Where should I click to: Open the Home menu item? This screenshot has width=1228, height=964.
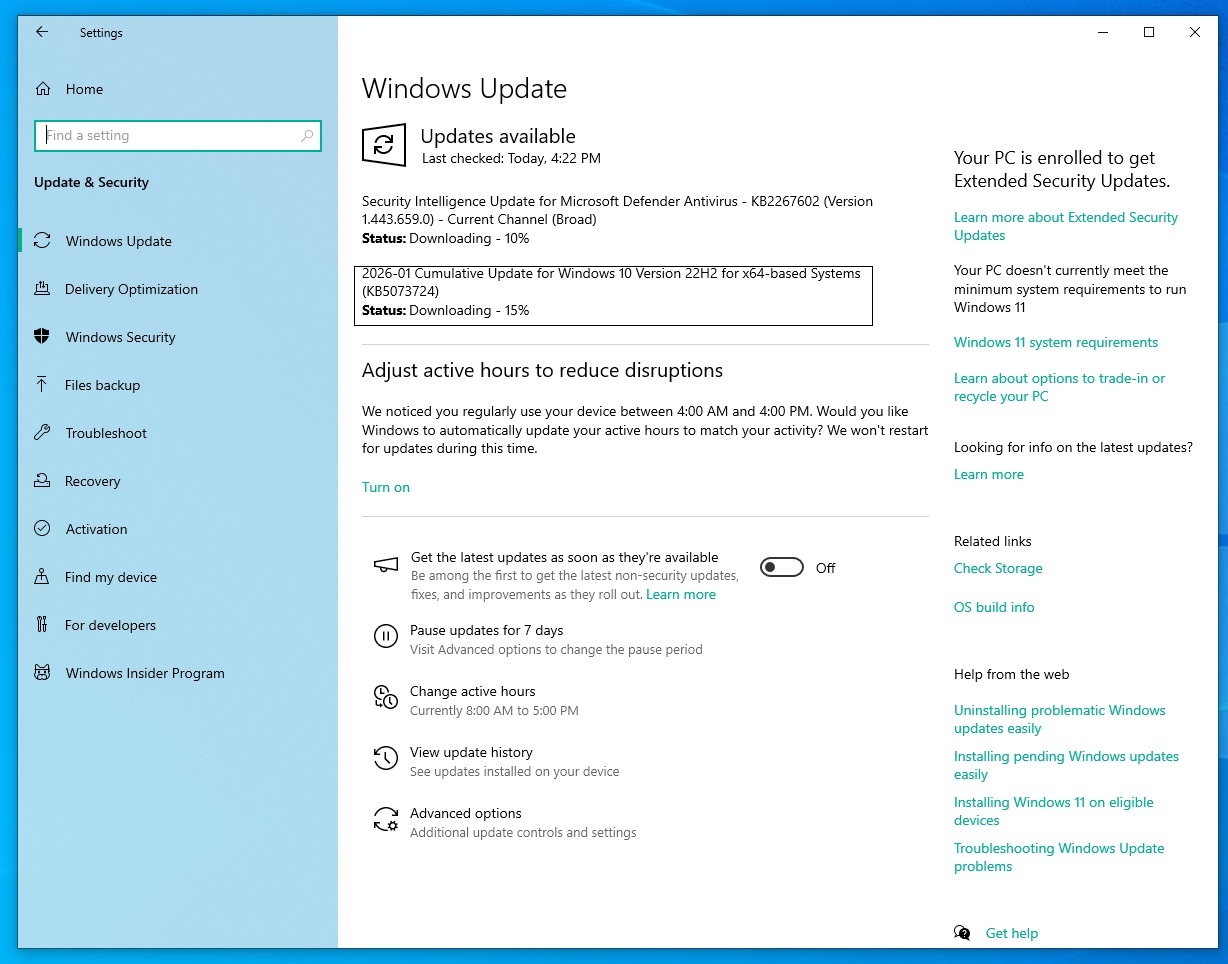(x=82, y=89)
